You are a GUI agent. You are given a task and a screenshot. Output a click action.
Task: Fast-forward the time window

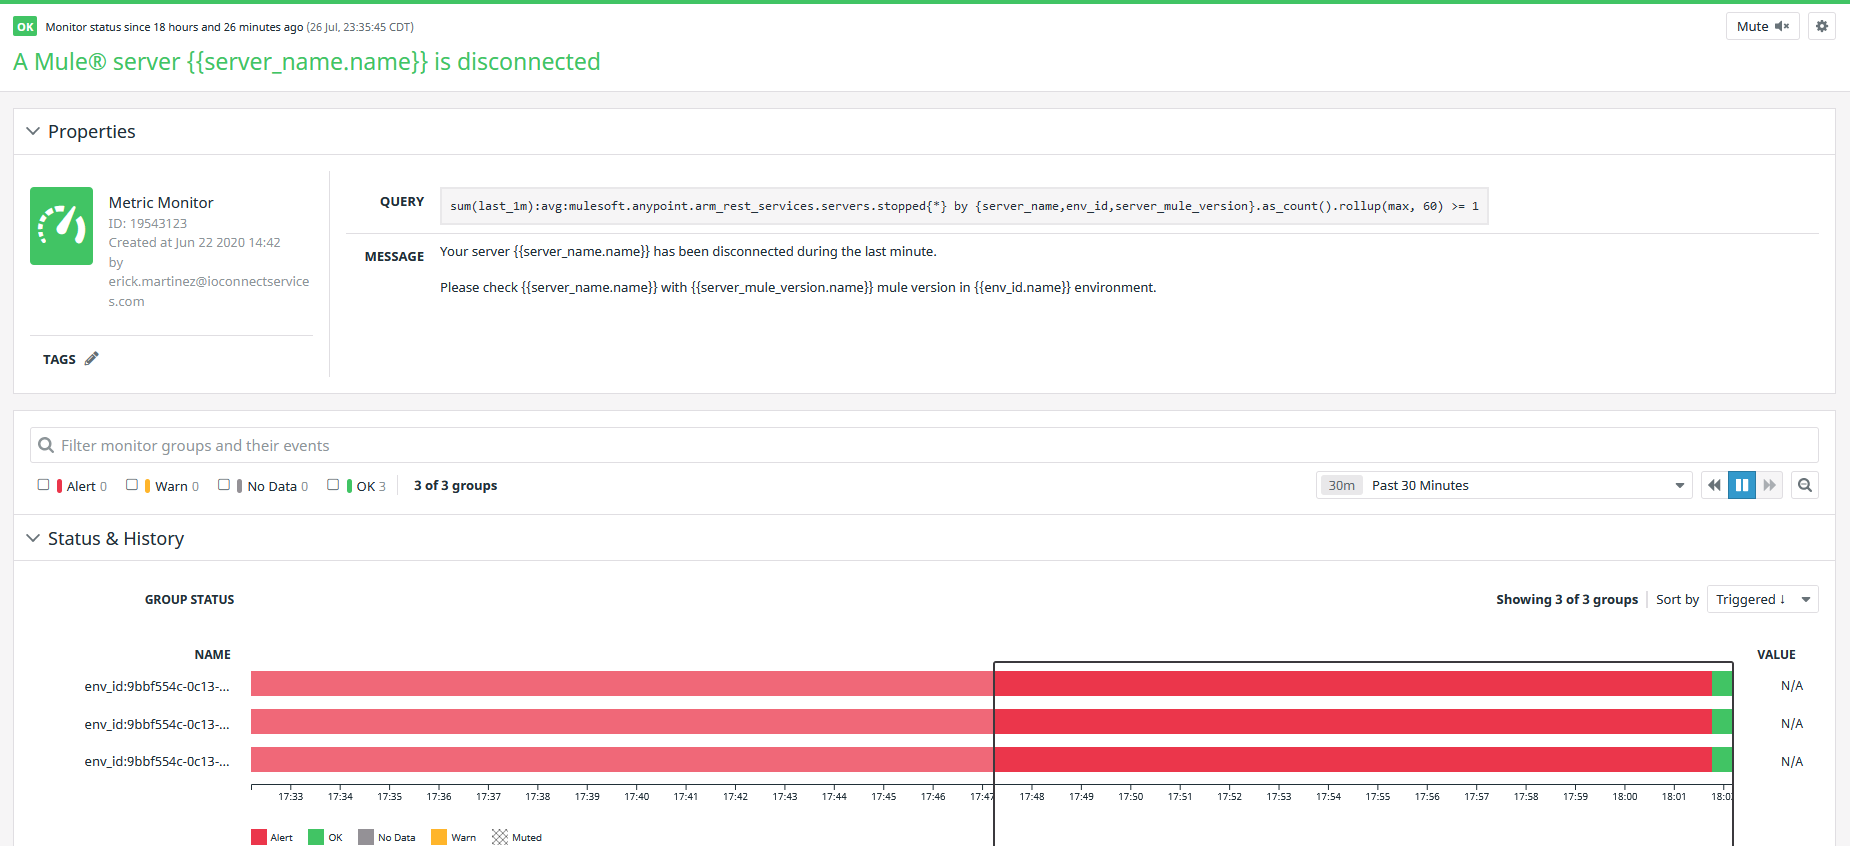[x=1769, y=485]
